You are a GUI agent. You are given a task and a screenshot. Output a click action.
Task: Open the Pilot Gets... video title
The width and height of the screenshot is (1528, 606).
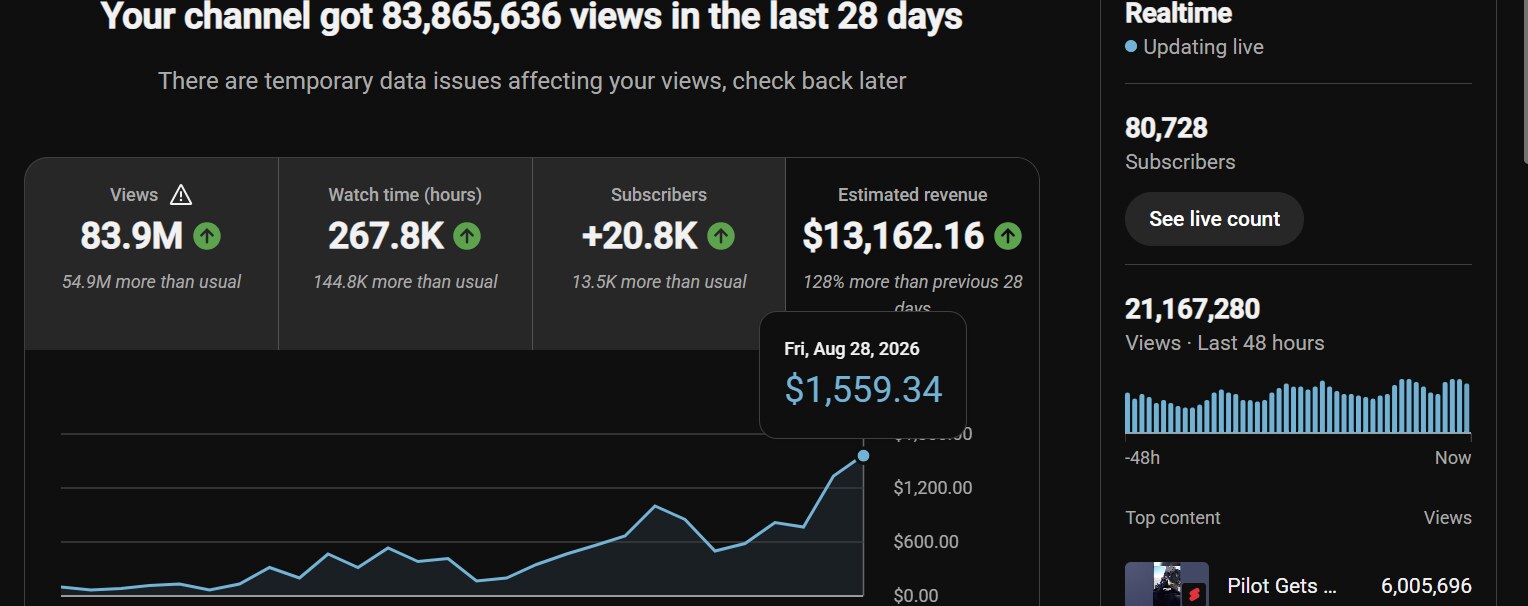tap(1282, 586)
